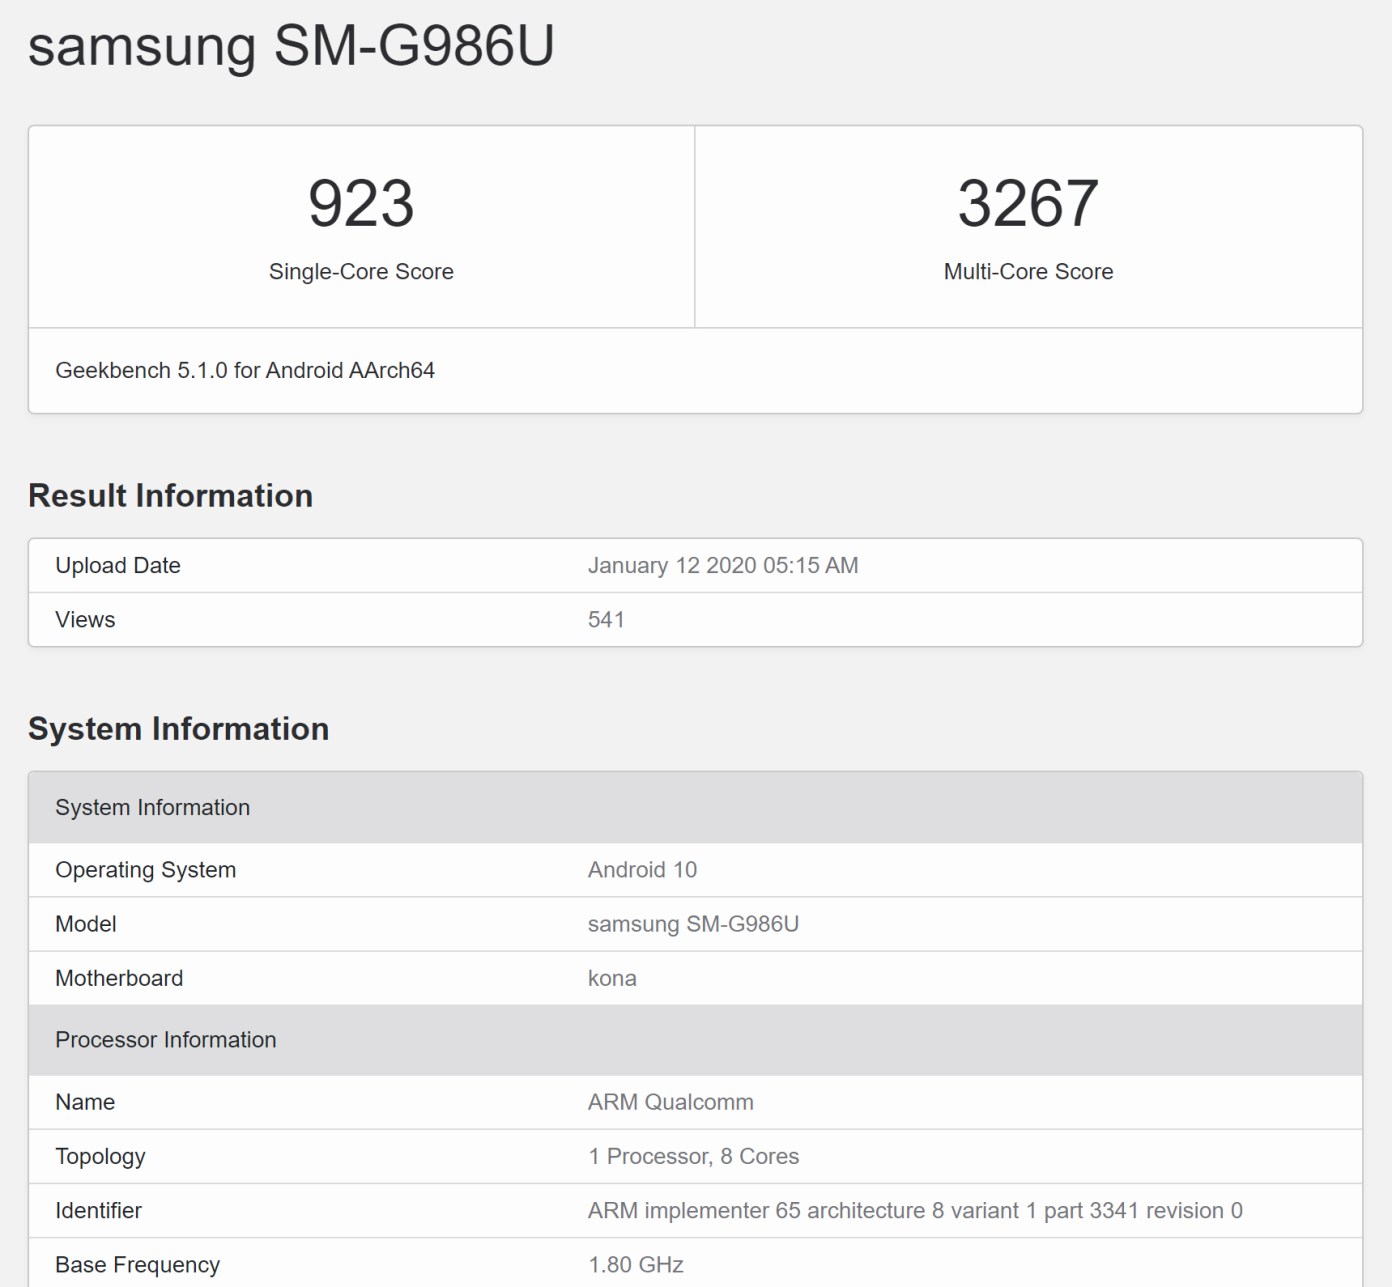Select the Android 10 operating system value
Viewport: 1392px width, 1287px height.
[642, 870]
